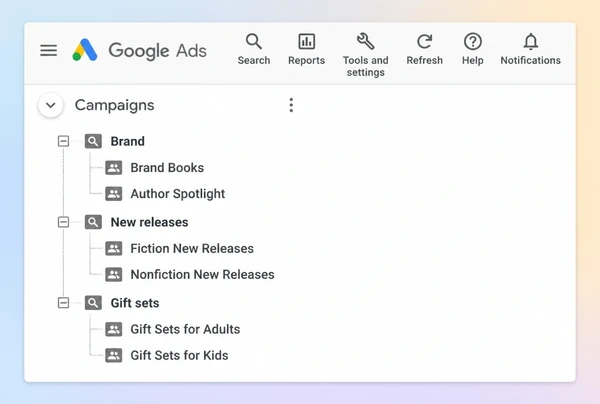The image size is (600, 404).
Task: Click the Campaigns heading text
Action: pyautogui.click(x=114, y=106)
